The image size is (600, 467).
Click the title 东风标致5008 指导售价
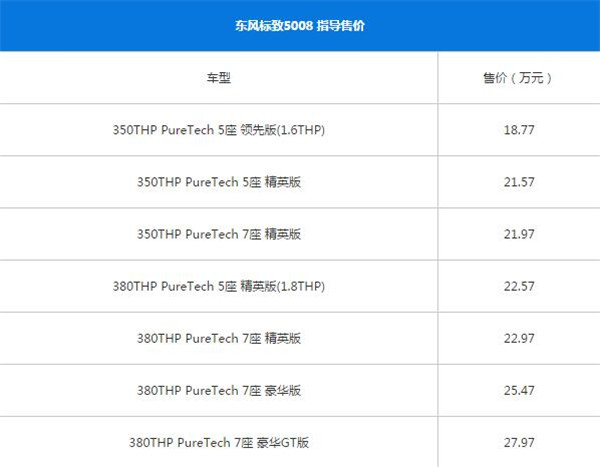tap(300, 26)
